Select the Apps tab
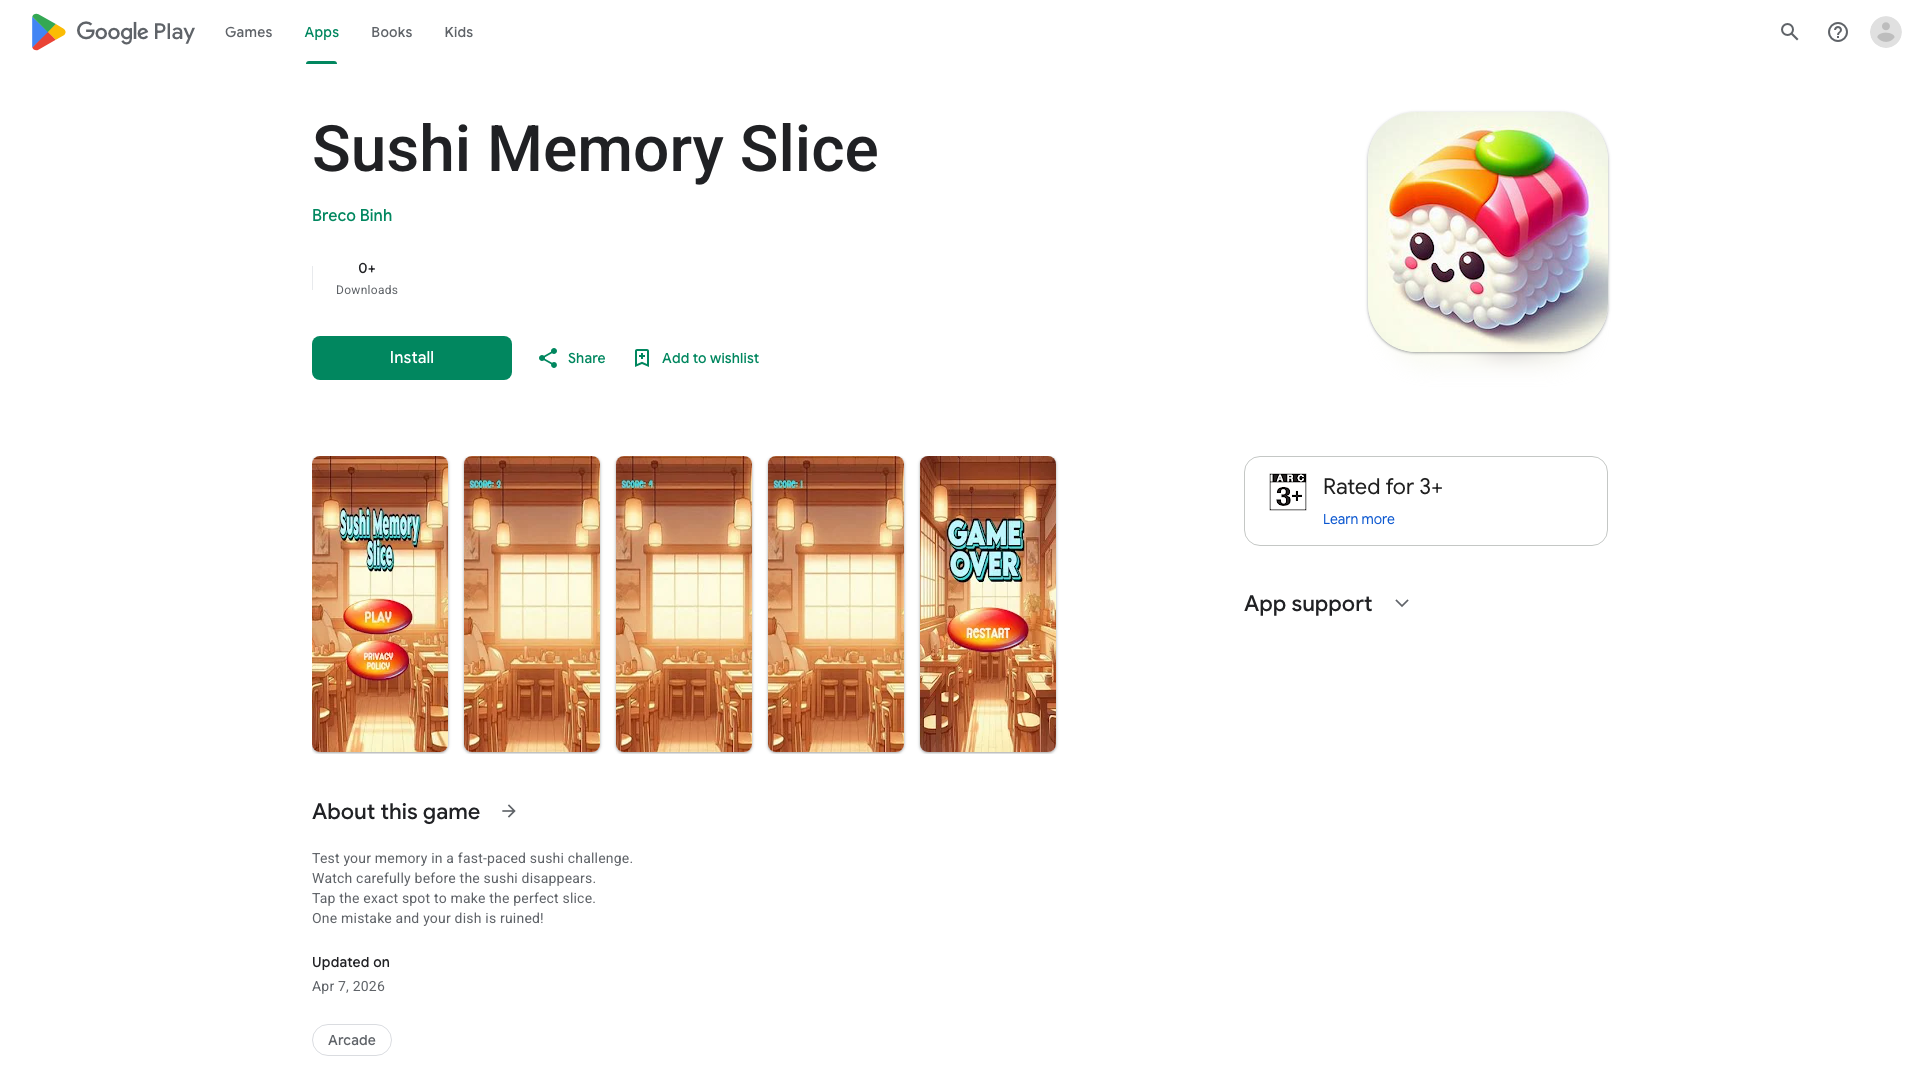 (322, 32)
